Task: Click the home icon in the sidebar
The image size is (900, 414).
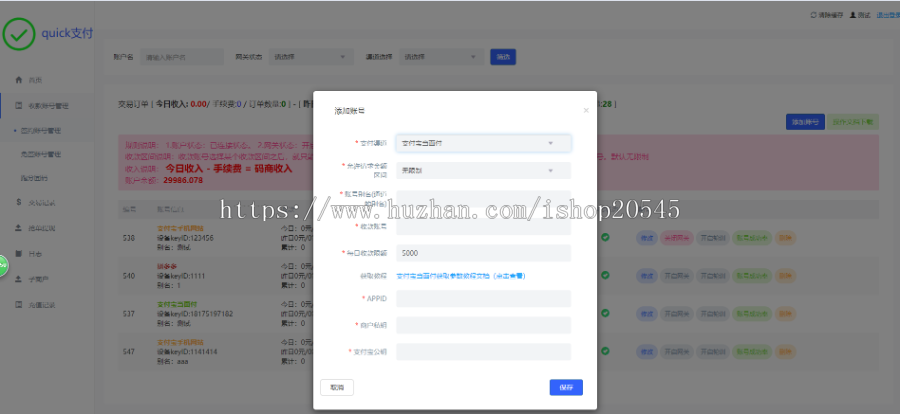Action: 18,80
